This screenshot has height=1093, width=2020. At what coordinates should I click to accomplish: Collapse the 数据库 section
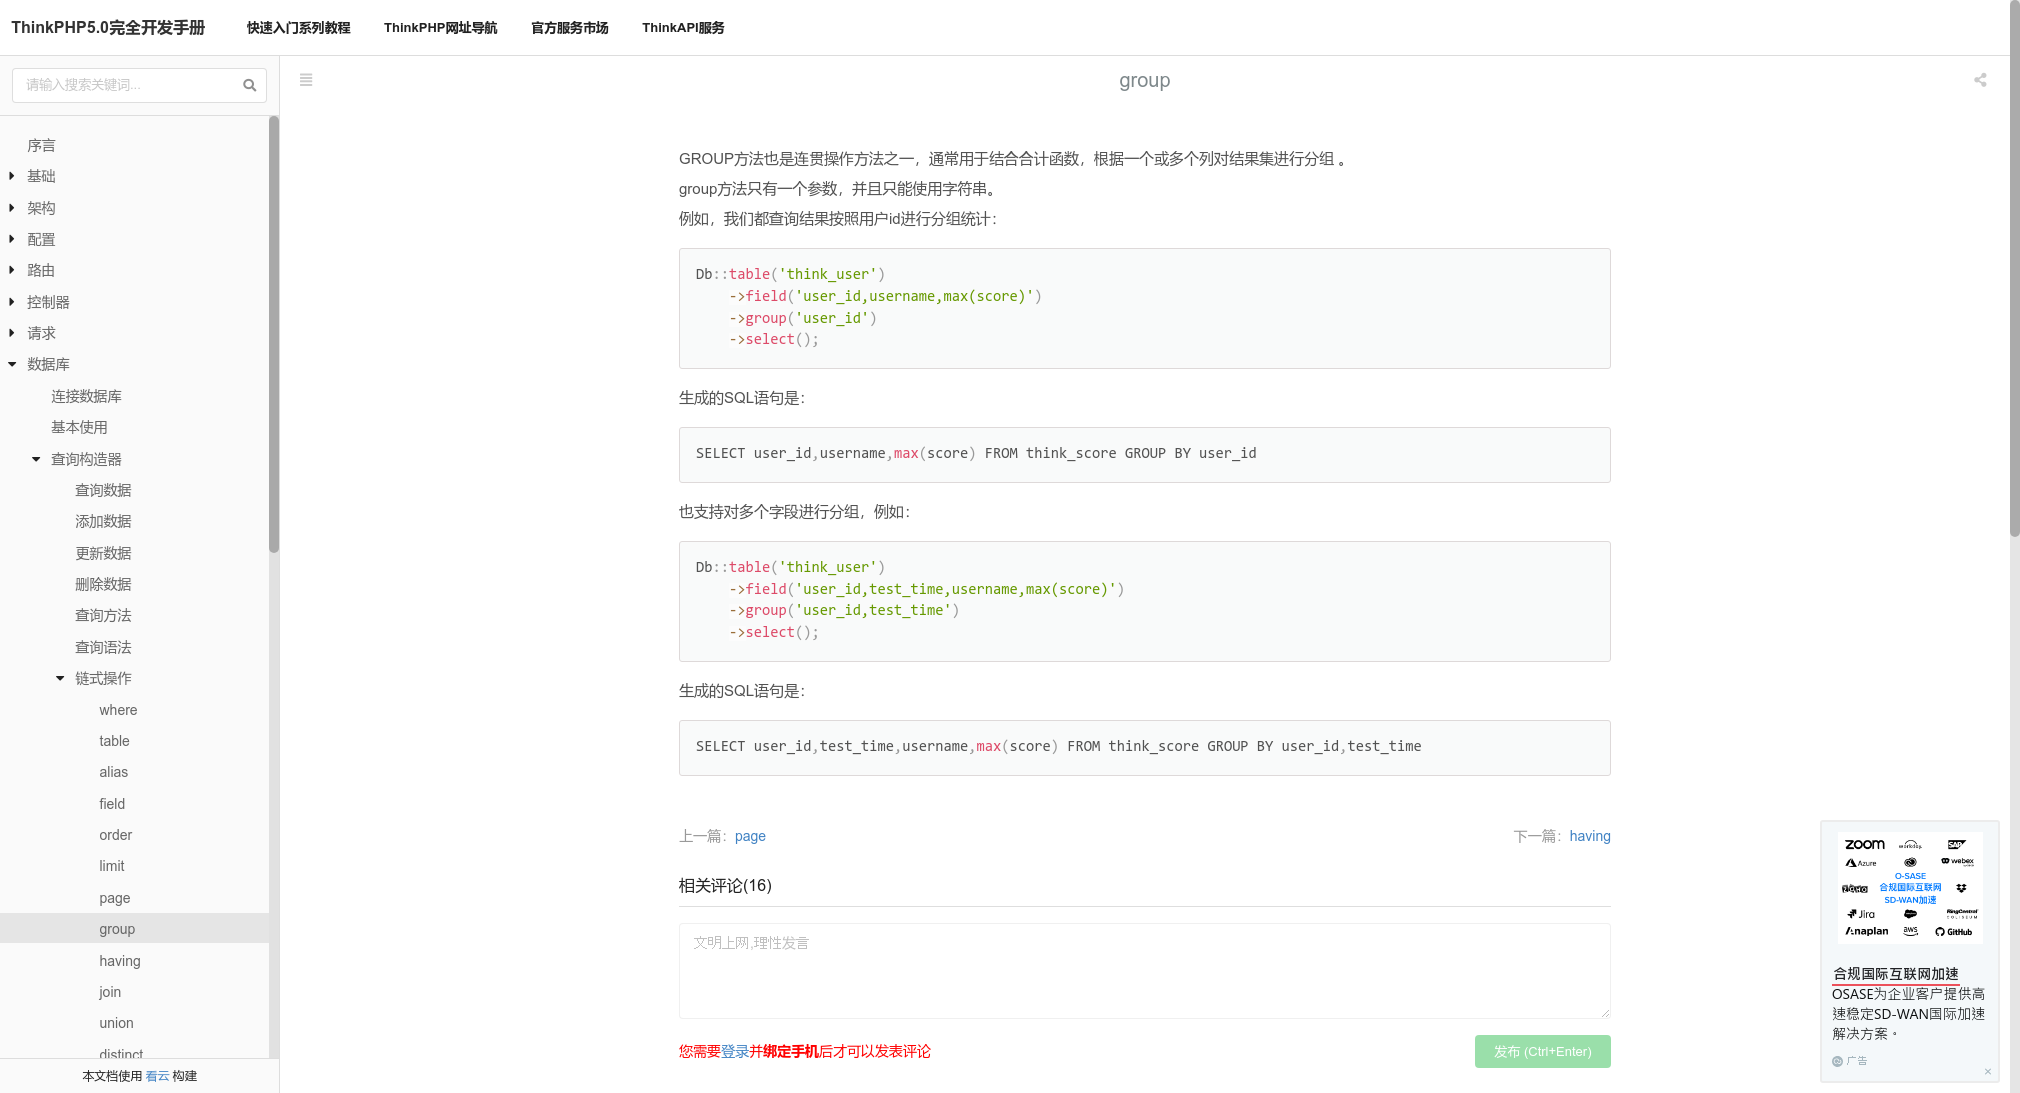click(x=12, y=364)
